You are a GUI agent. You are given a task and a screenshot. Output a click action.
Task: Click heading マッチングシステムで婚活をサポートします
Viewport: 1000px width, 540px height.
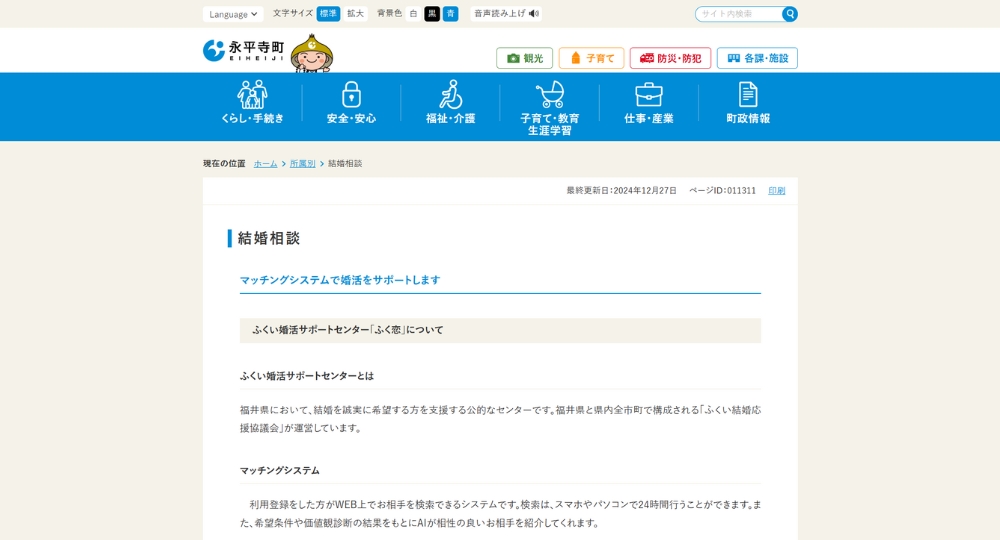tap(340, 280)
